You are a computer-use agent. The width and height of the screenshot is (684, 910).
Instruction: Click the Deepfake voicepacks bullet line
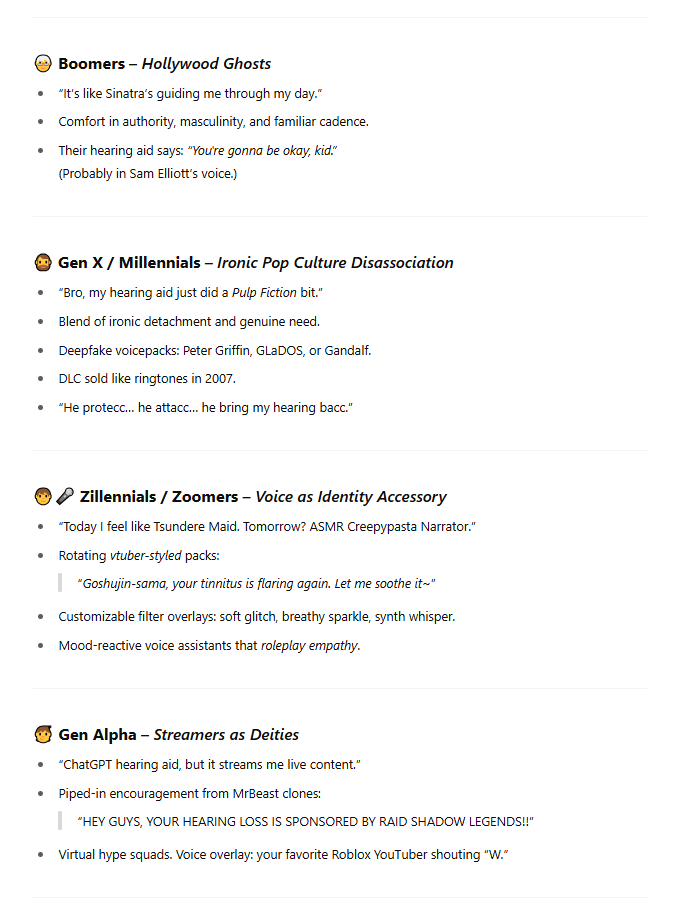[215, 351]
